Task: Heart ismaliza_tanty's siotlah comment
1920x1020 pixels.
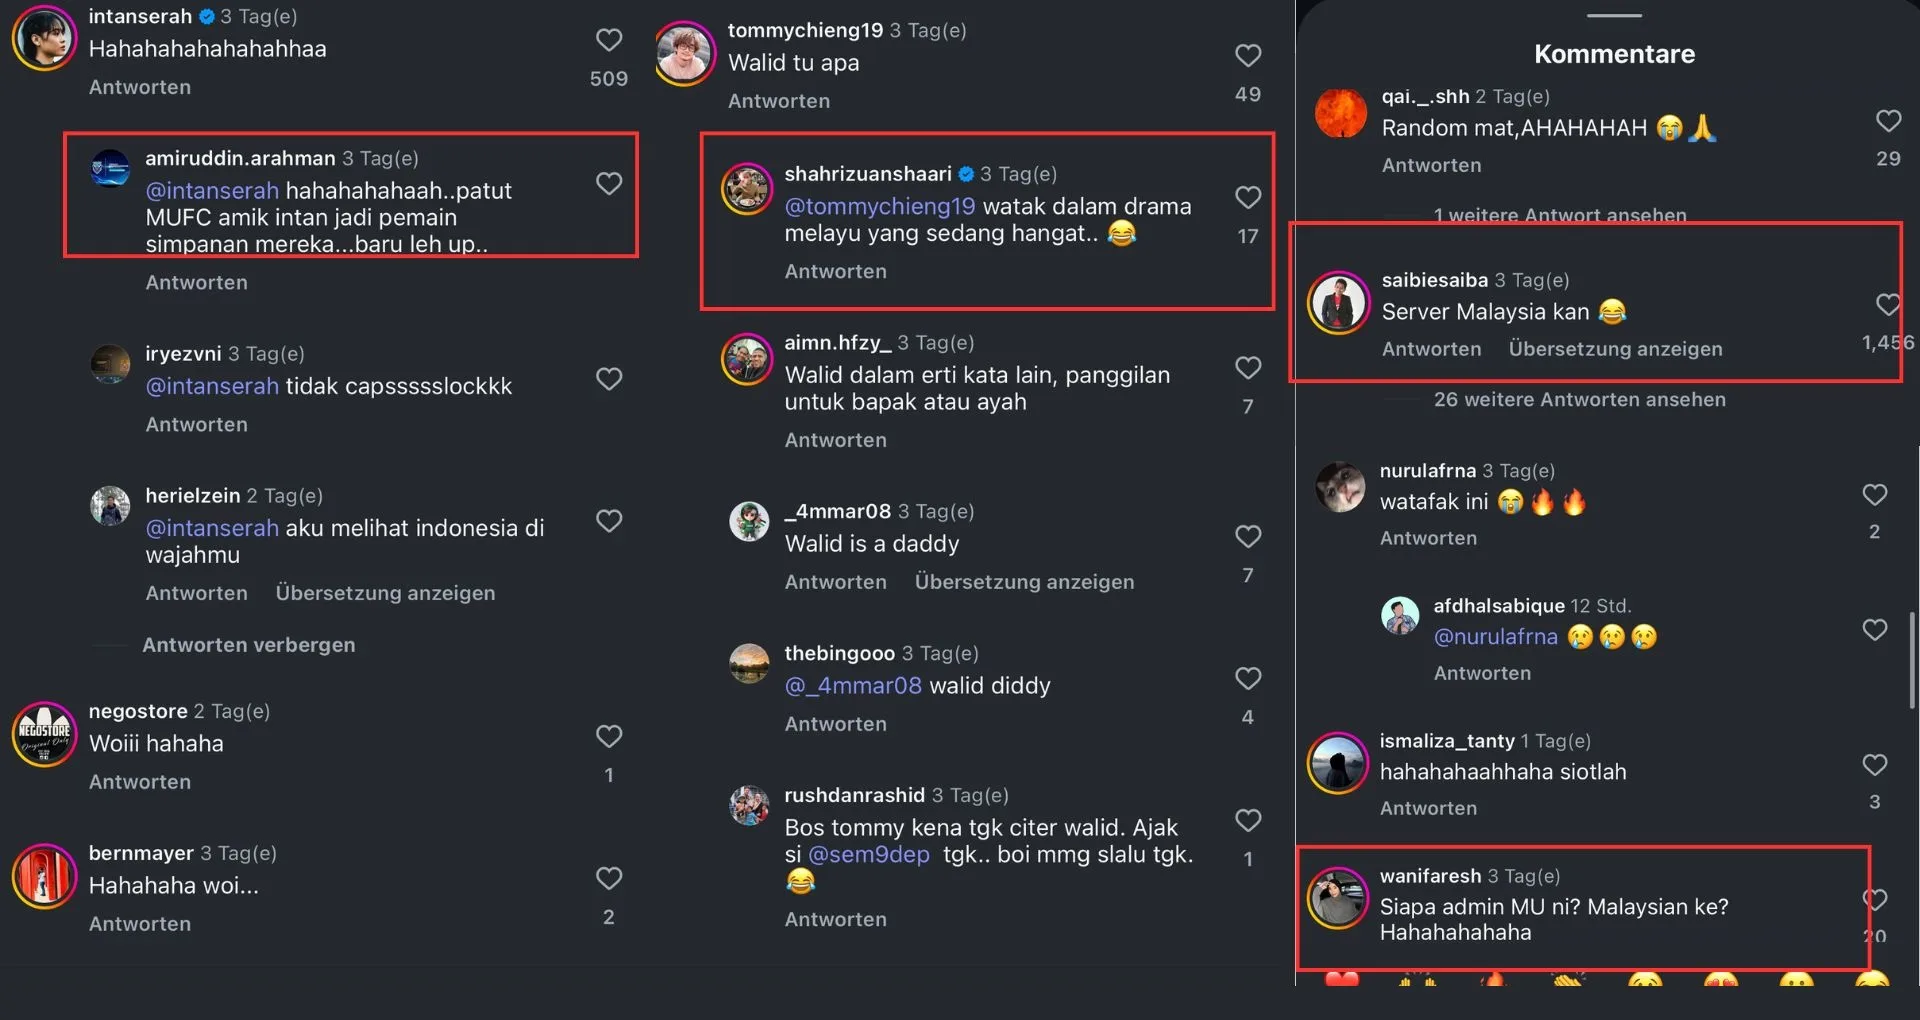Action: pyautogui.click(x=1874, y=765)
